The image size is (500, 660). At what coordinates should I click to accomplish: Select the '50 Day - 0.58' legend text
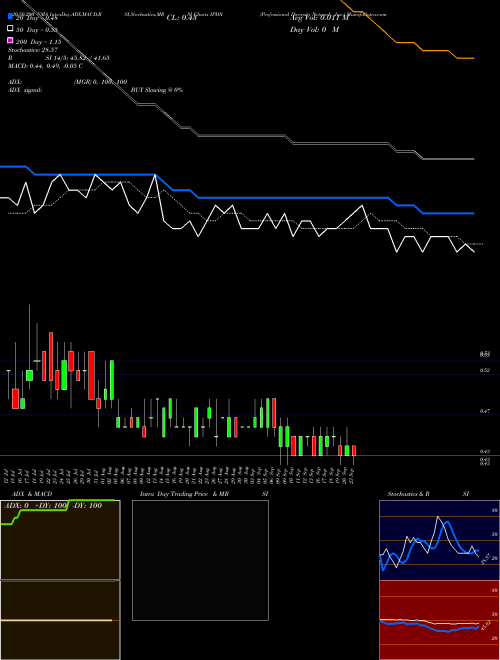tap(37, 30)
